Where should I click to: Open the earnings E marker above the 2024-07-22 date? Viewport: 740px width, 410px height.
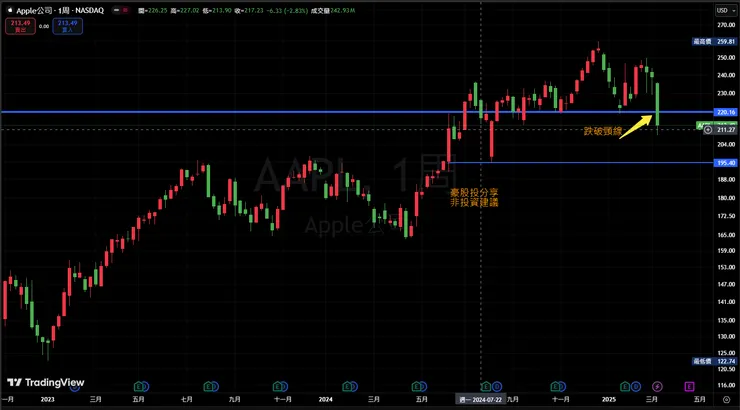[486, 387]
